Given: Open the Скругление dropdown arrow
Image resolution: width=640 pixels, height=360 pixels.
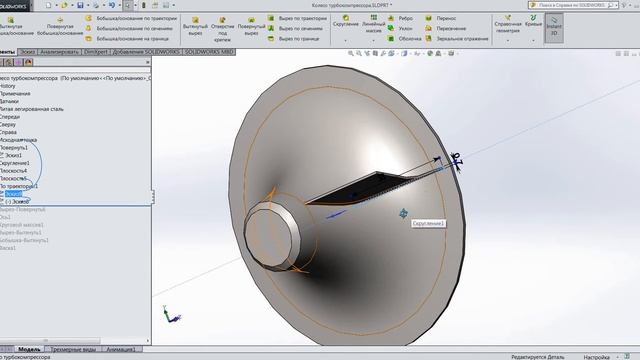Looking at the screenshot, I should [346, 41].
